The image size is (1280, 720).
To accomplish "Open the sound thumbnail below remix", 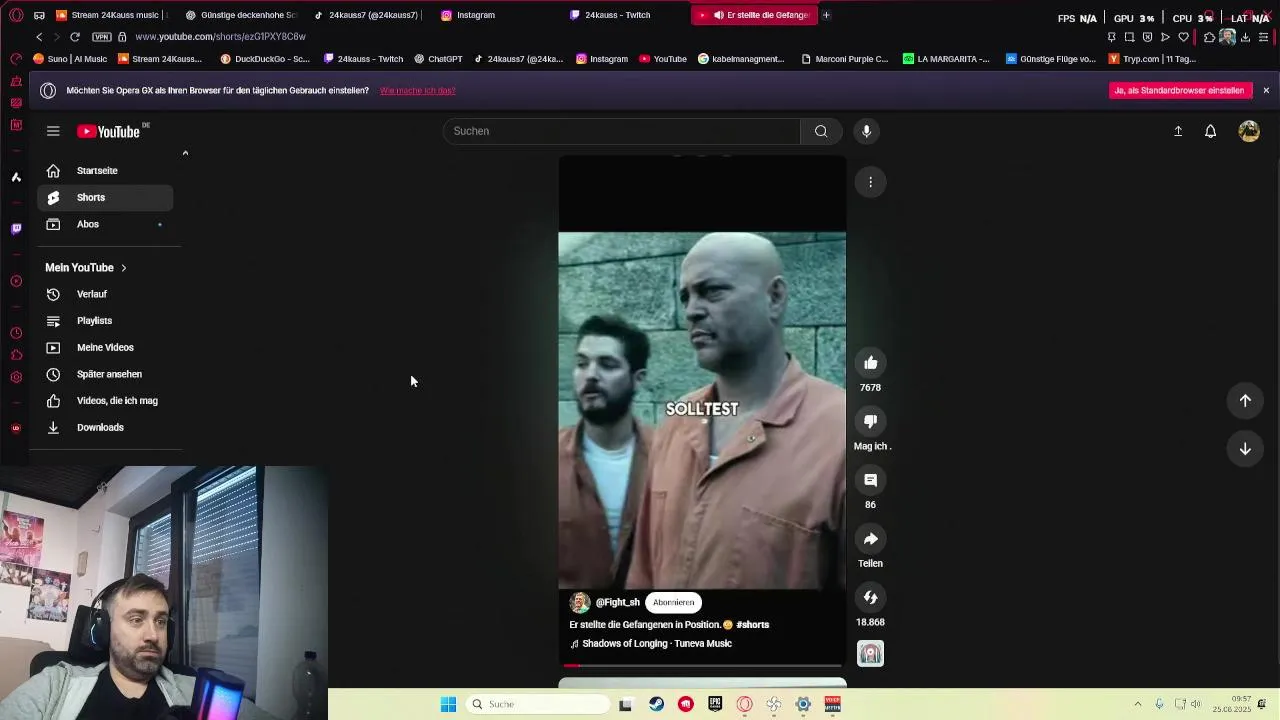I will 870,654.
